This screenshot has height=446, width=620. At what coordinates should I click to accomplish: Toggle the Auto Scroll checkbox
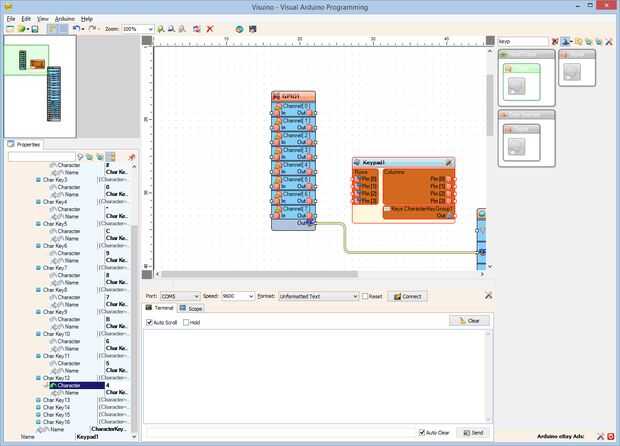pyautogui.click(x=149, y=322)
